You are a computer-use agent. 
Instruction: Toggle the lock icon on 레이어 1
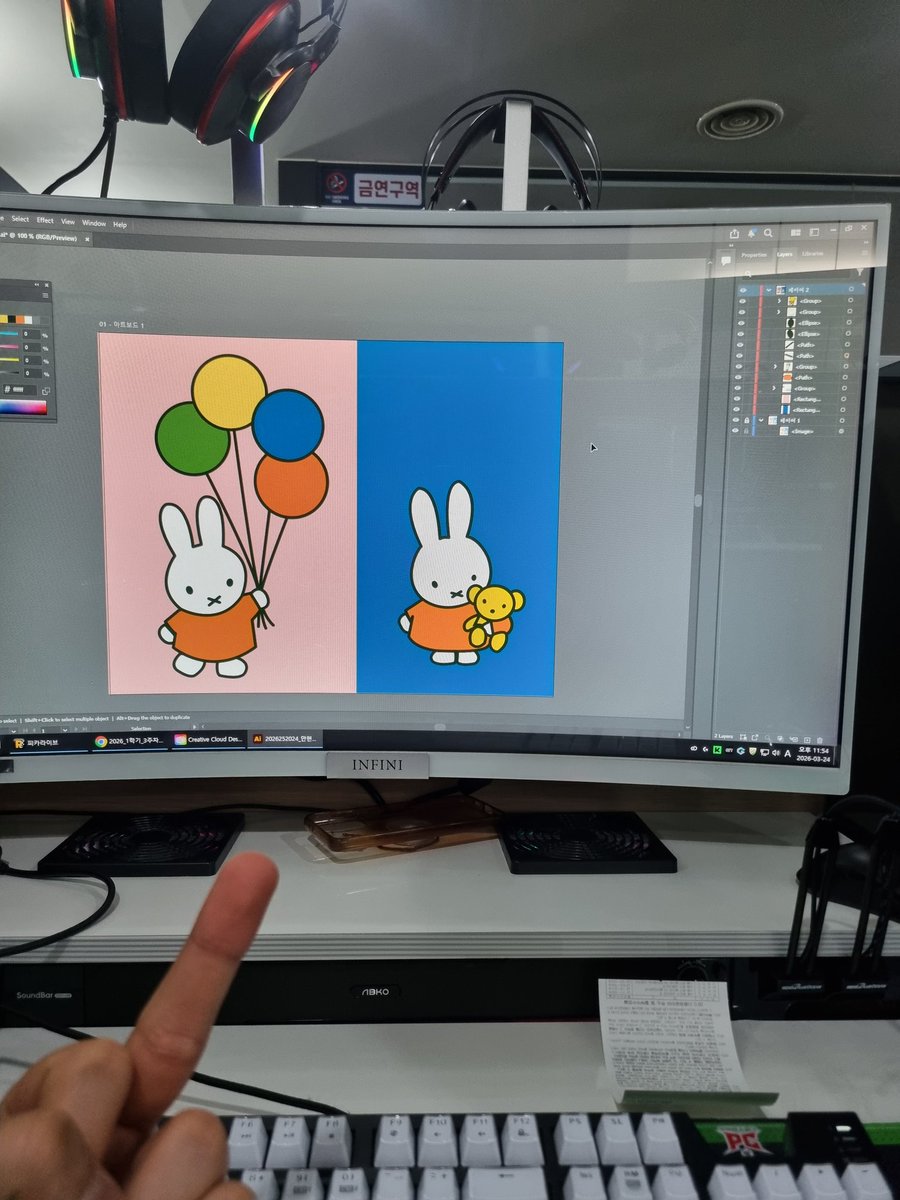746,420
